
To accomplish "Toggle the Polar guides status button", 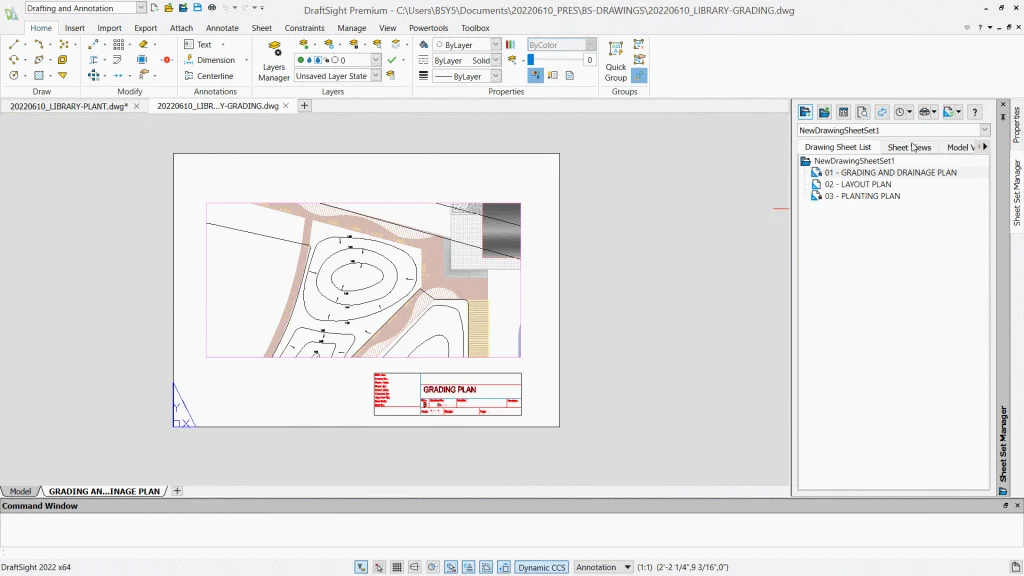I will 432,567.
